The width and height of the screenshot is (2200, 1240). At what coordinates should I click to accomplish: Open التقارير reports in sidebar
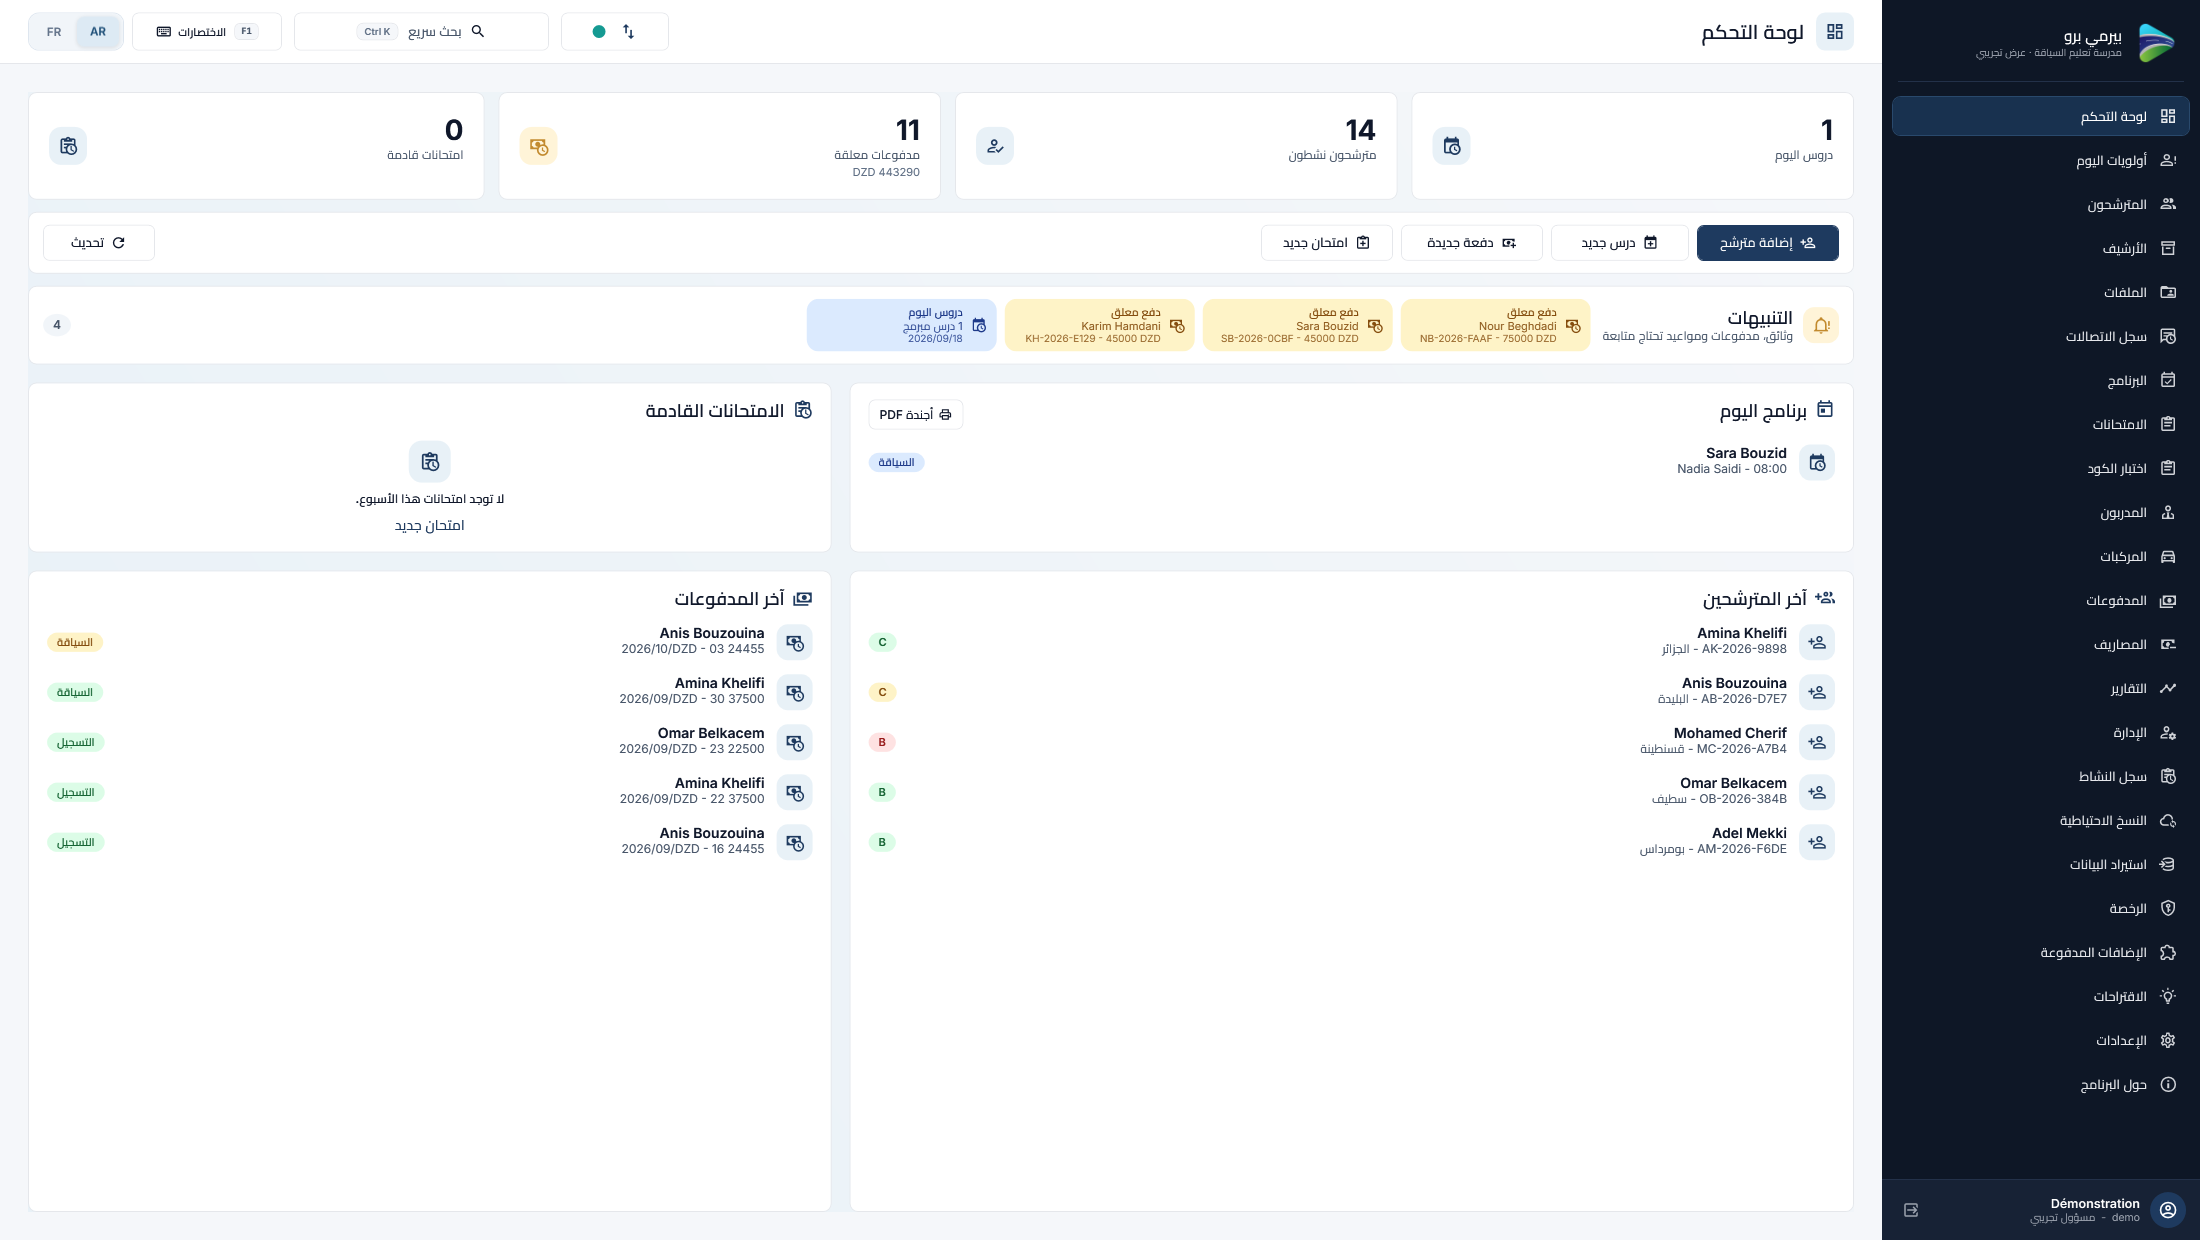(x=2040, y=688)
